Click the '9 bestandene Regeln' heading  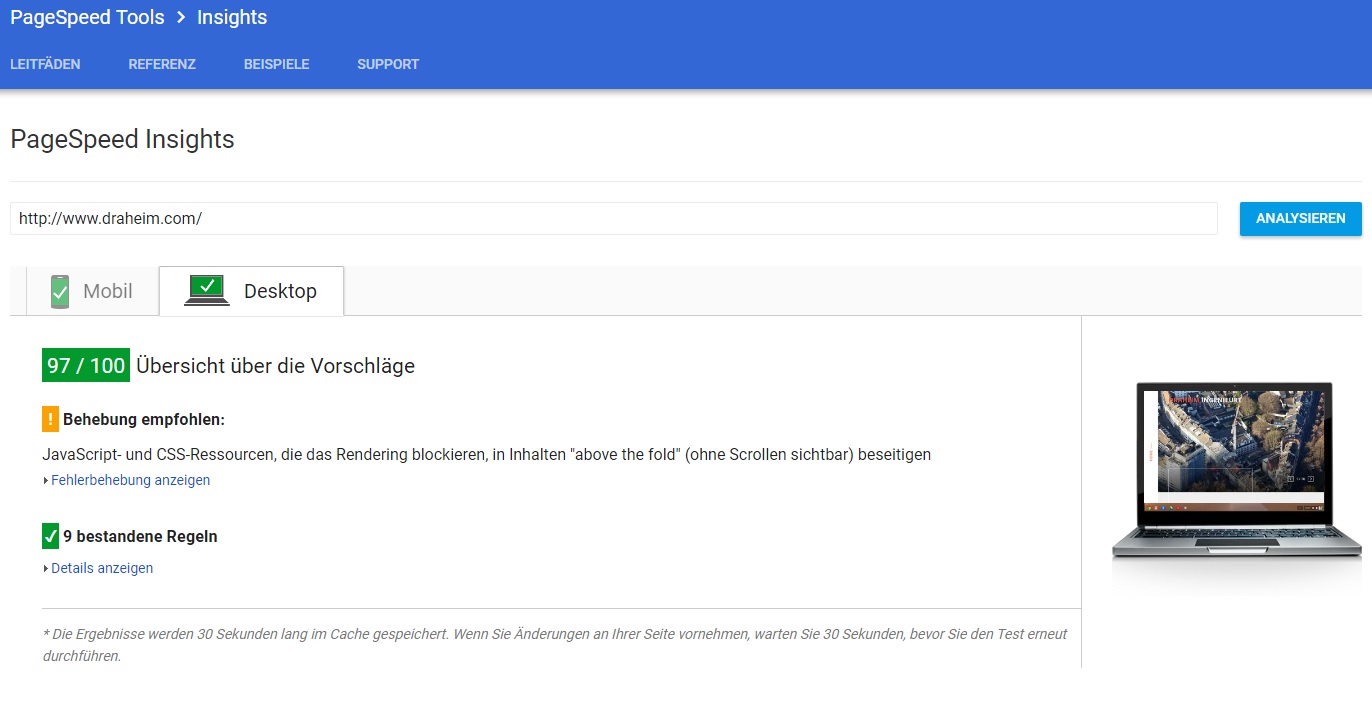coord(140,536)
